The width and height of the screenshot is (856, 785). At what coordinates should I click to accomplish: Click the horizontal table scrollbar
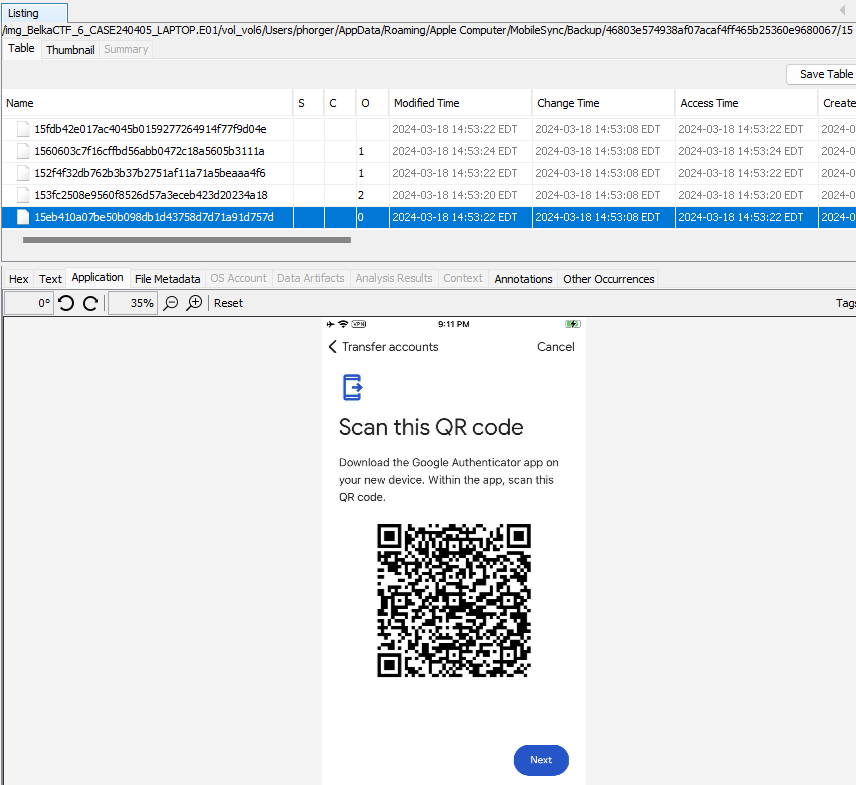(x=187, y=240)
